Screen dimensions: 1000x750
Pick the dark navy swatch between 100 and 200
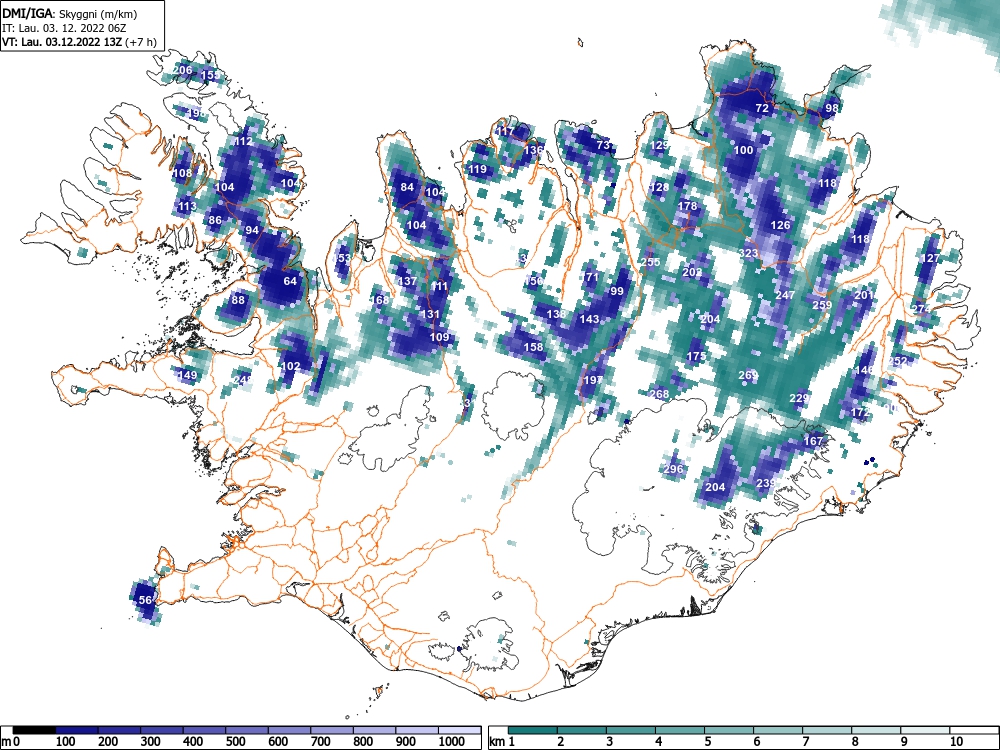pos(77,731)
